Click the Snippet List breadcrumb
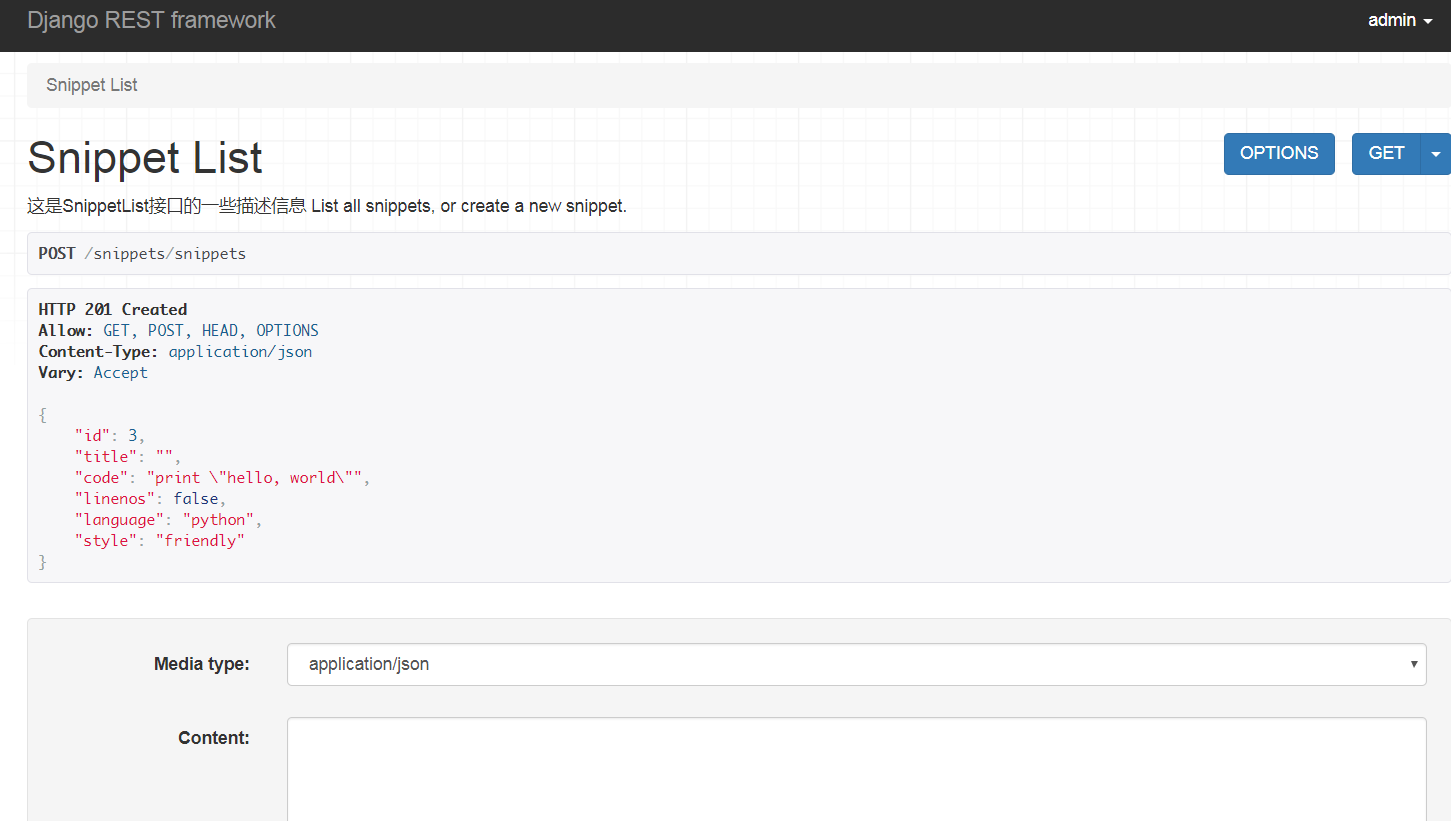This screenshot has height=821, width=1451. click(92, 85)
